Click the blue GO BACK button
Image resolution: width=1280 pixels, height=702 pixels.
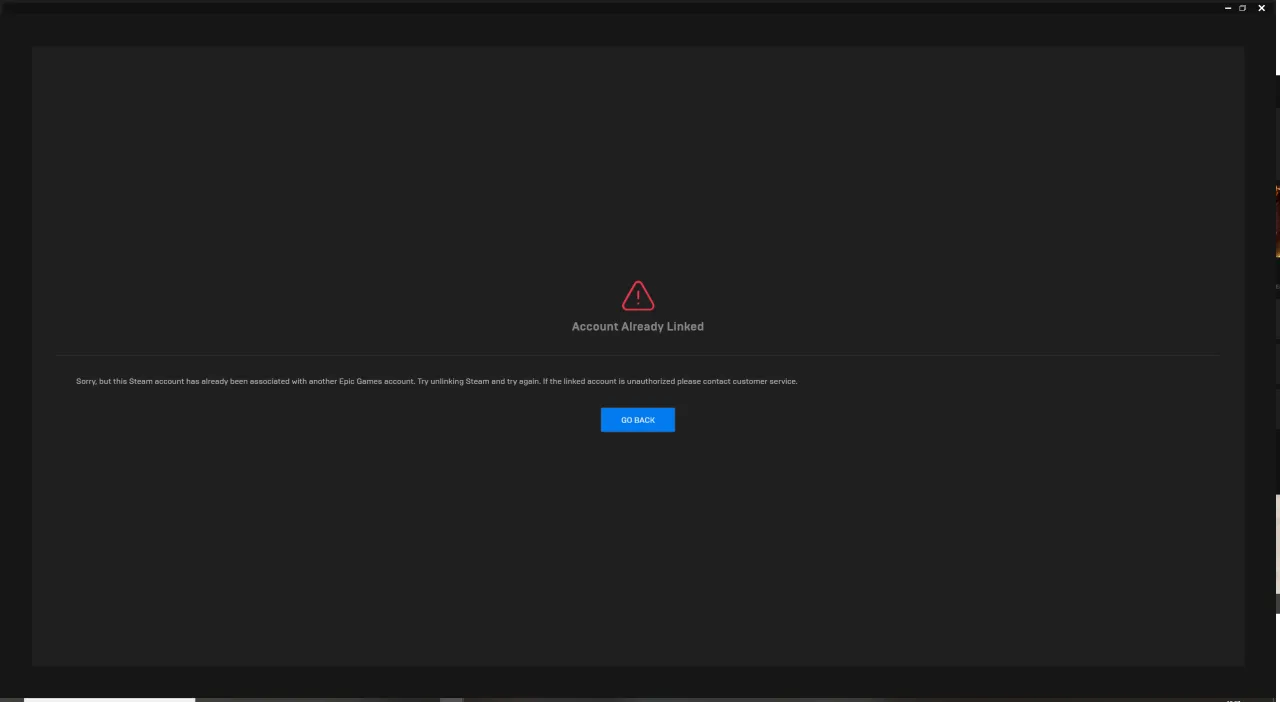pos(637,420)
